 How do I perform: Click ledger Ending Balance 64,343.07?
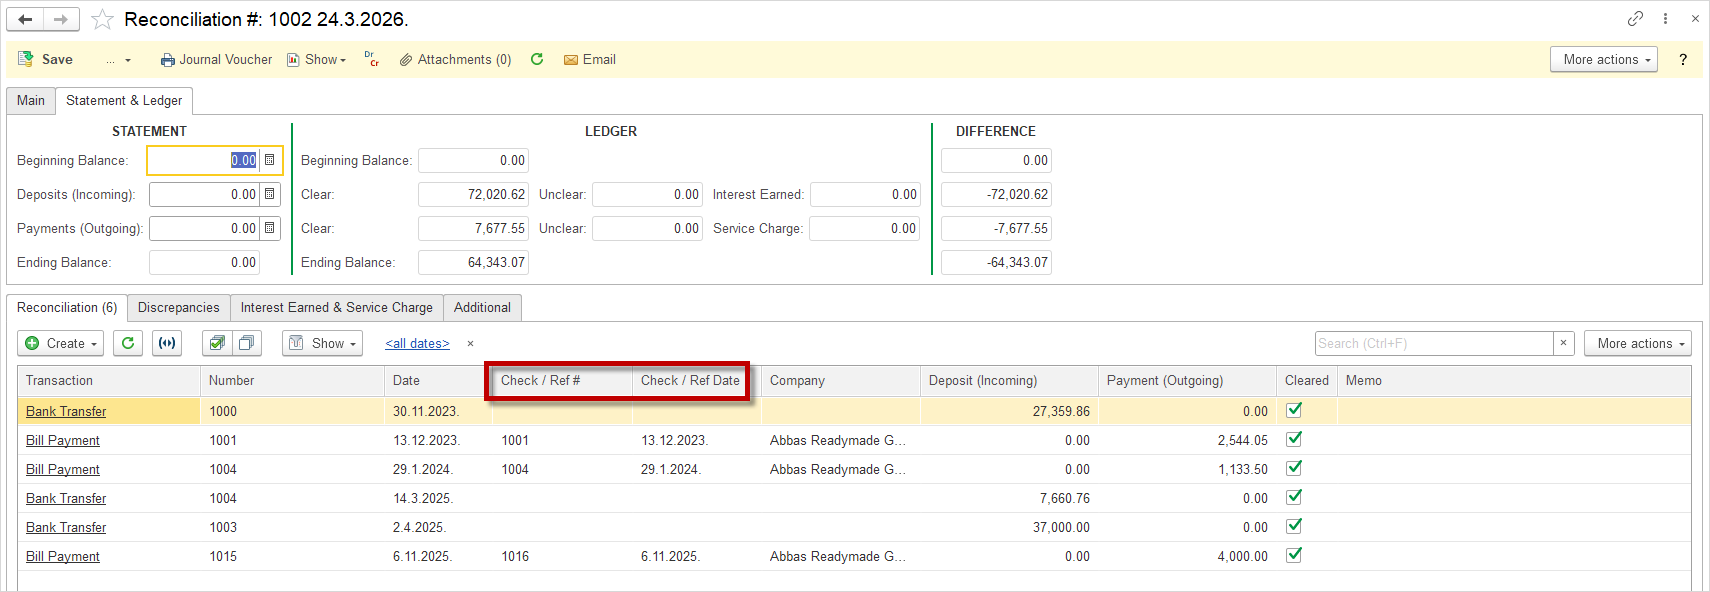coord(473,262)
